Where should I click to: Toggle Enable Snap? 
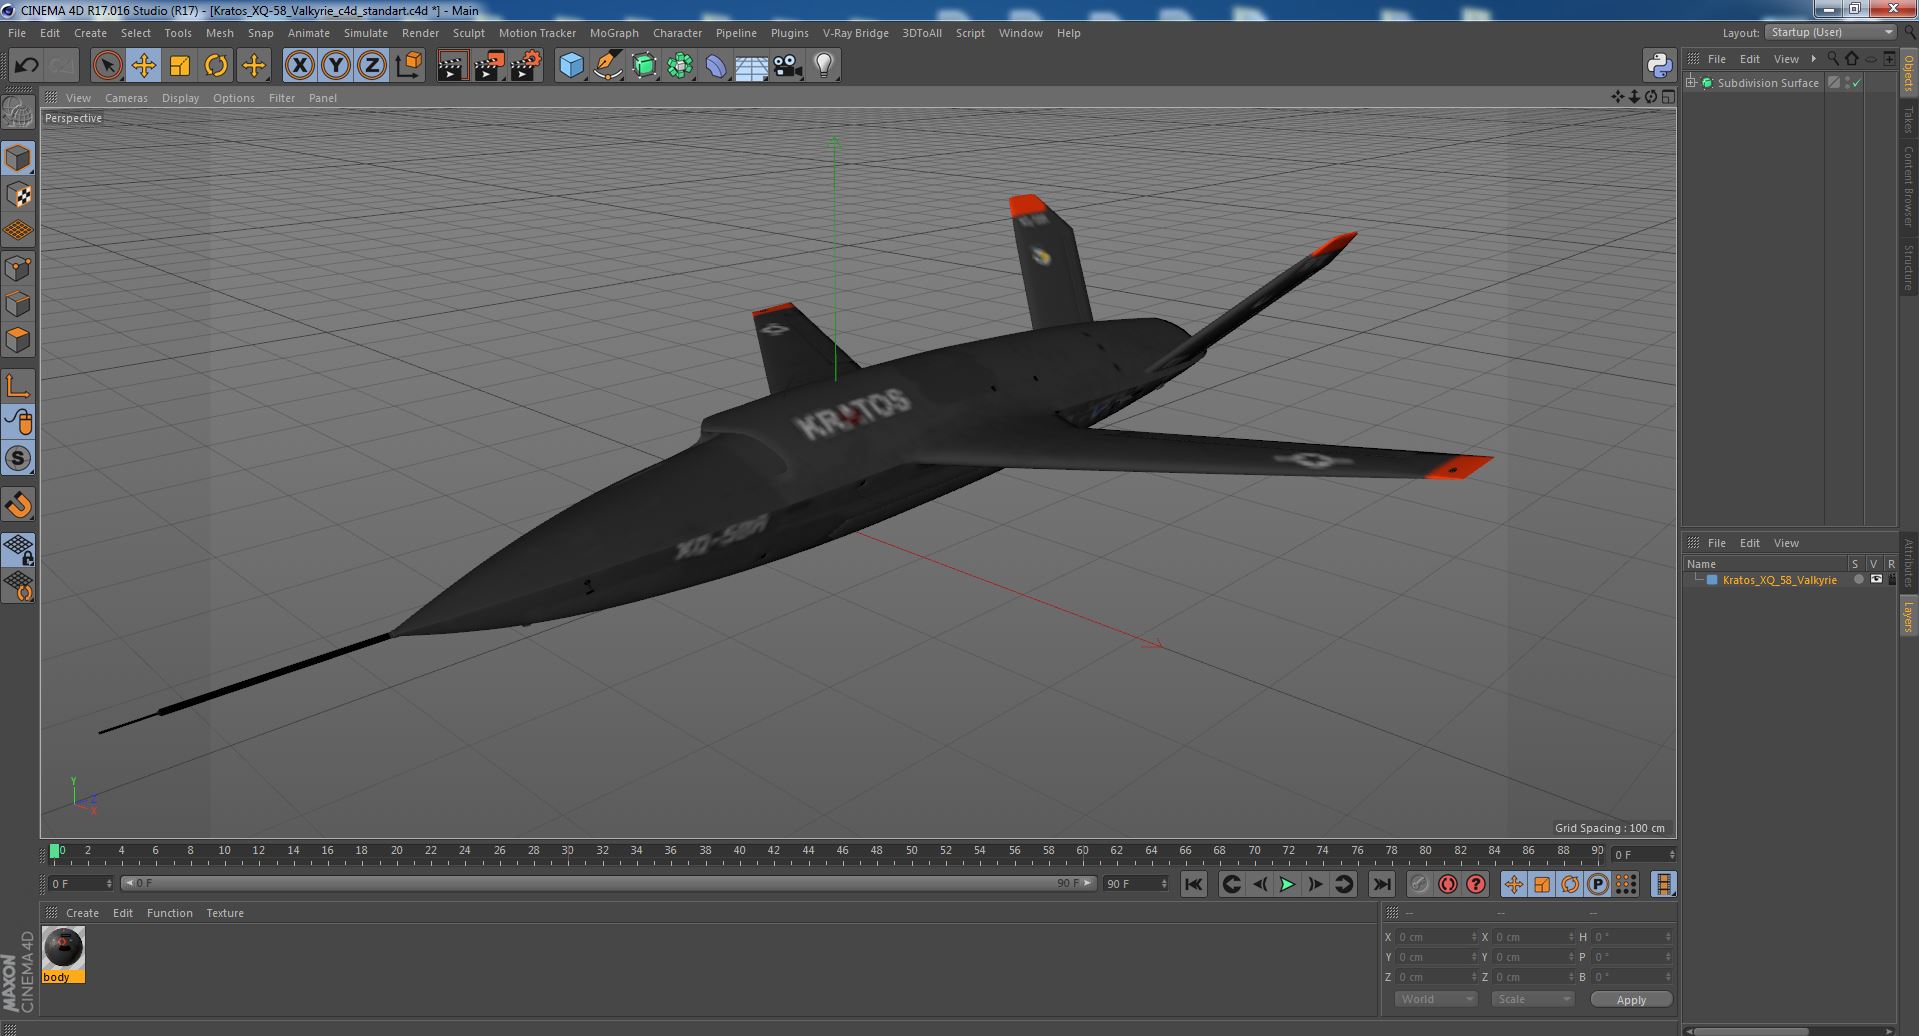coord(18,505)
